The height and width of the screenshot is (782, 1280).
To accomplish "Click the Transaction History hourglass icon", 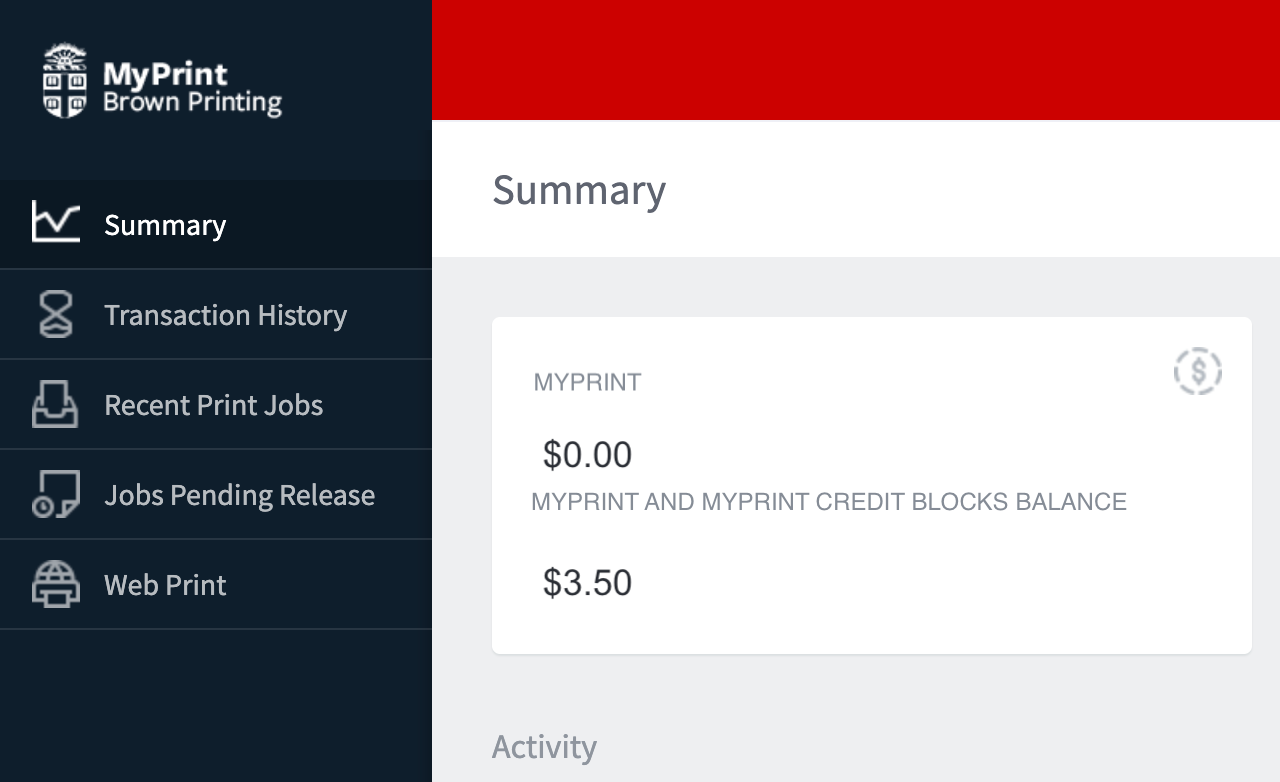I will point(55,314).
